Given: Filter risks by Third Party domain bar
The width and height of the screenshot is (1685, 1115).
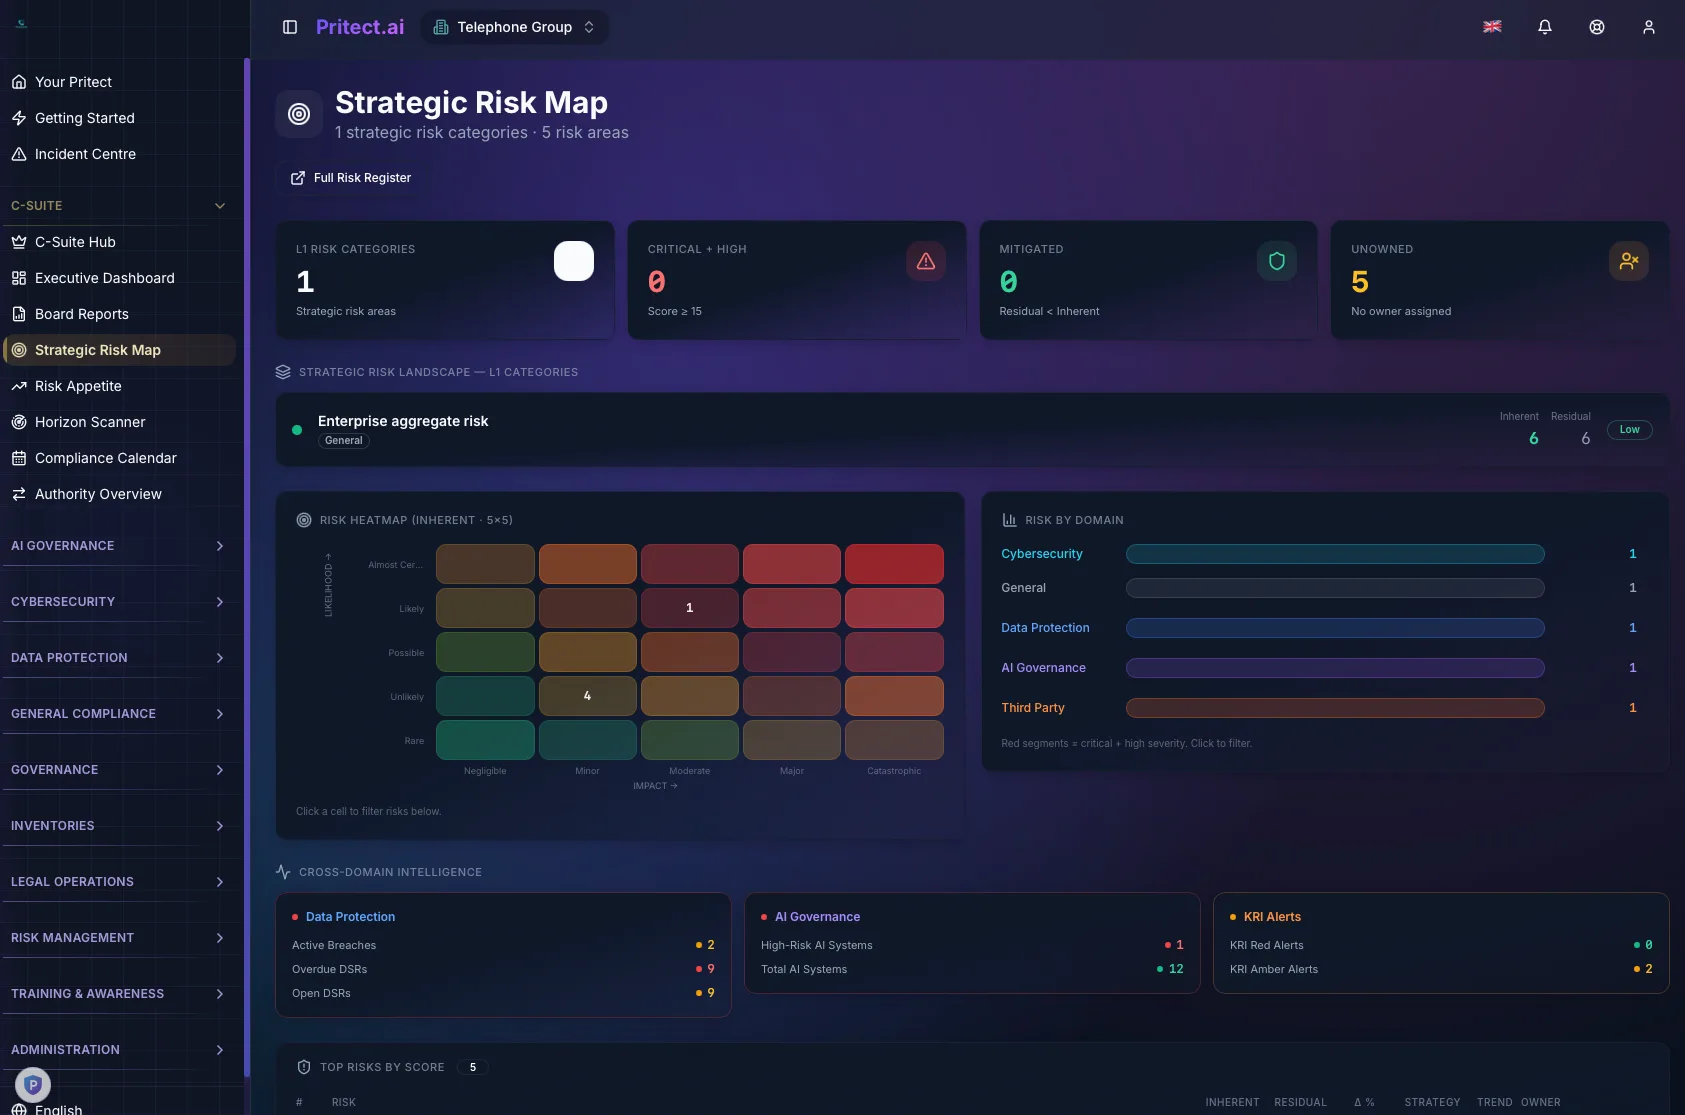Looking at the screenshot, I should click(x=1335, y=708).
